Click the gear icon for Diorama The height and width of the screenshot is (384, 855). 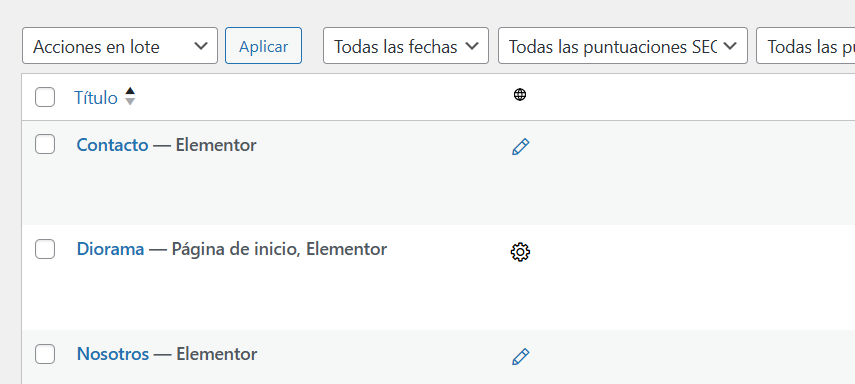pyautogui.click(x=521, y=252)
